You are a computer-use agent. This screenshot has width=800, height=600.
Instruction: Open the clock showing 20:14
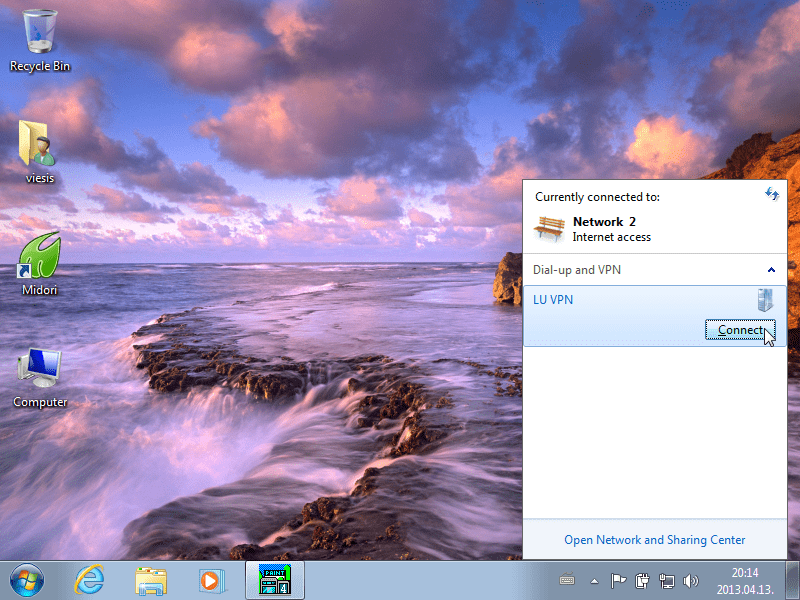745,581
